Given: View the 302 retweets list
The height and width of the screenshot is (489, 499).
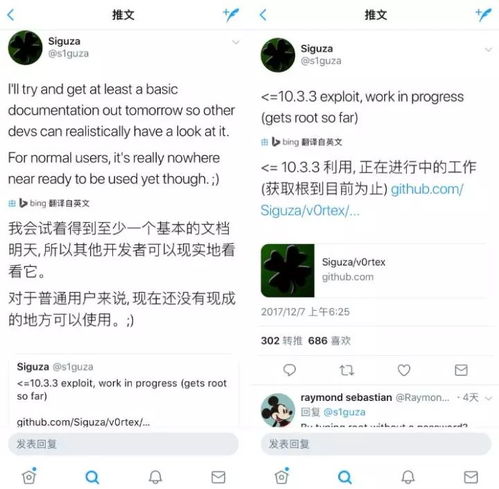Looking at the screenshot, I should (282, 341).
